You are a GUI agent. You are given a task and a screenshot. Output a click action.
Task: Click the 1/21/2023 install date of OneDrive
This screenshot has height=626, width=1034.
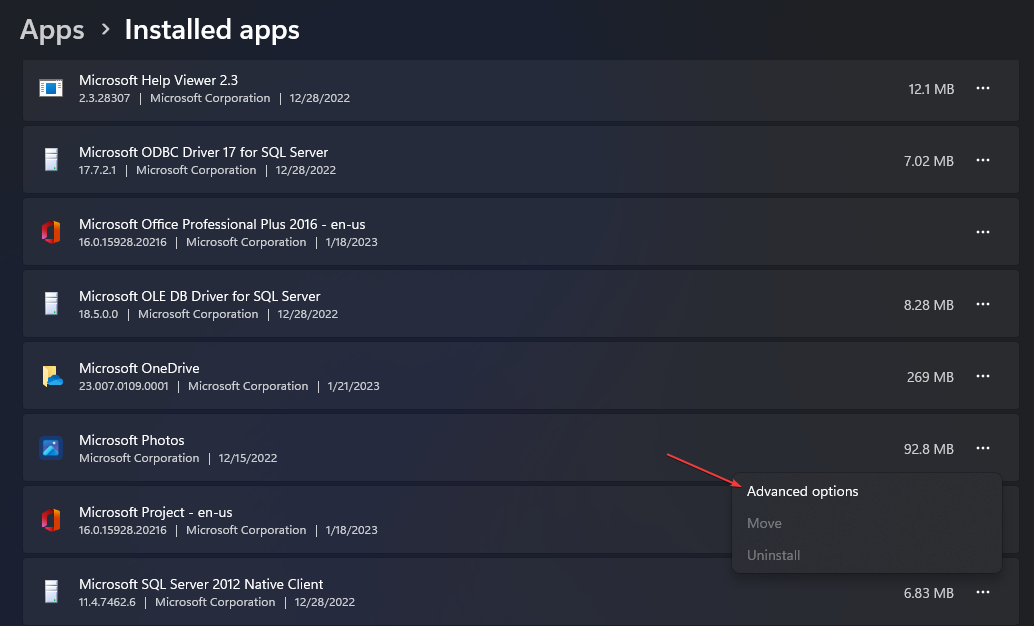[x=353, y=386]
